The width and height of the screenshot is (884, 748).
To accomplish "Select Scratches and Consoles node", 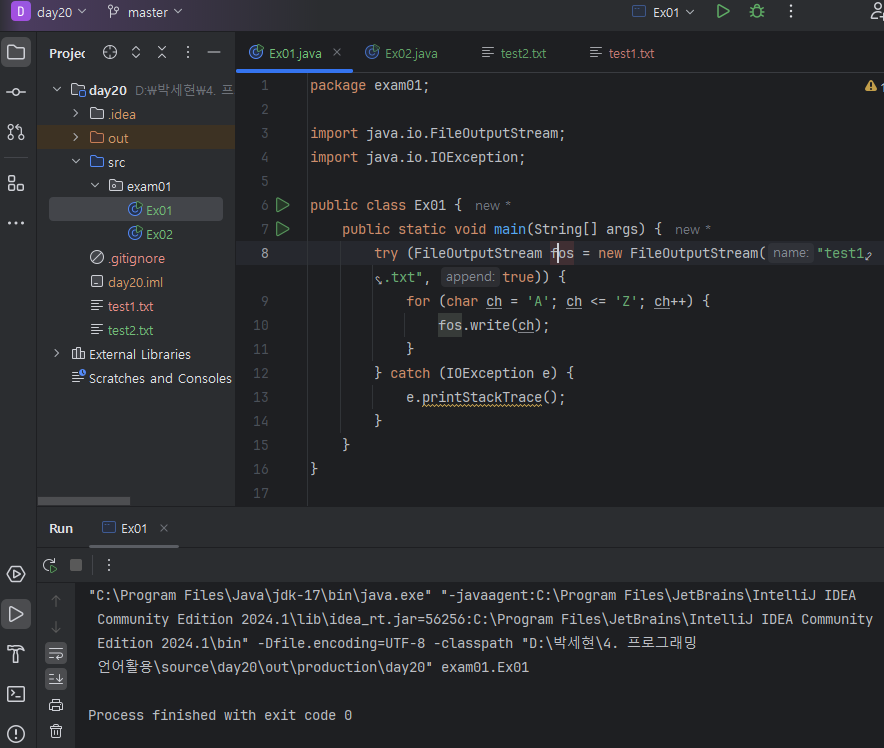I will [151, 378].
